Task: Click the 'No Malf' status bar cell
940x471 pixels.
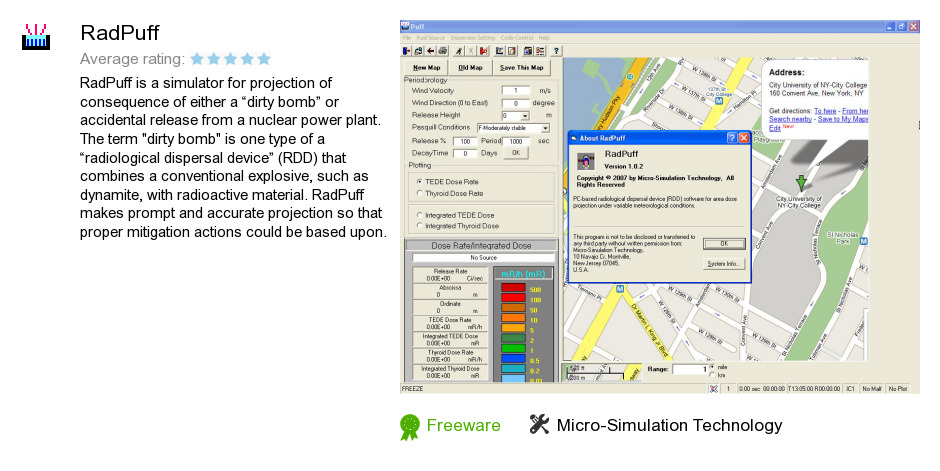Action: tap(872, 389)
